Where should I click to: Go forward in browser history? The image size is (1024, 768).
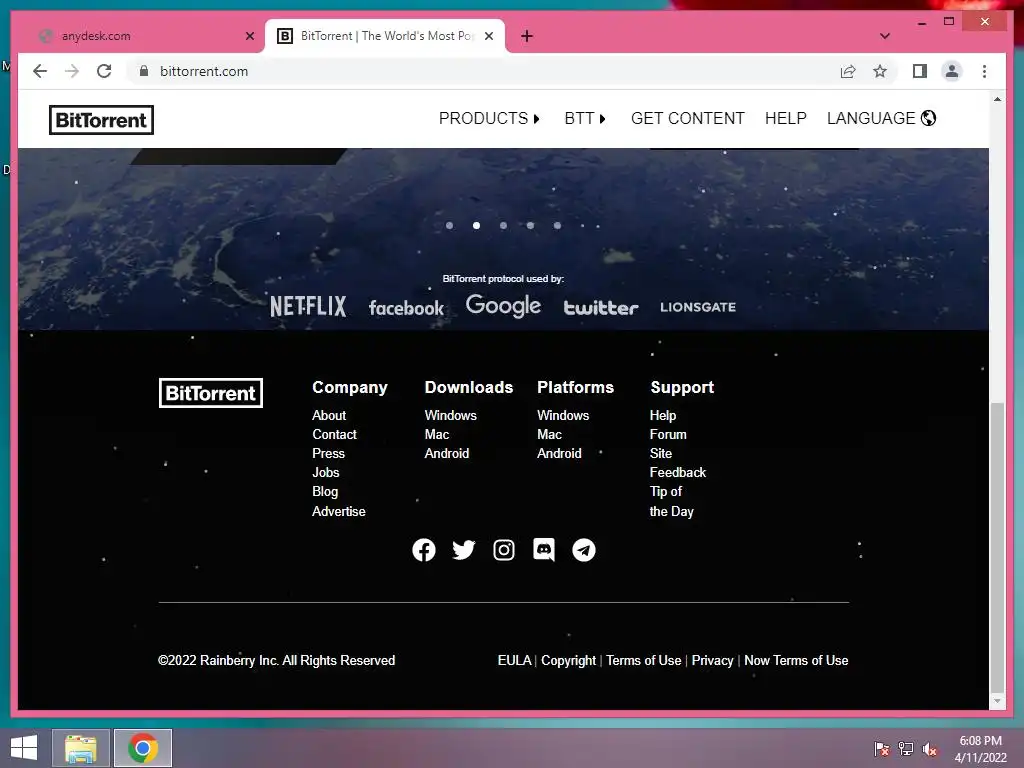click(72, 71)
